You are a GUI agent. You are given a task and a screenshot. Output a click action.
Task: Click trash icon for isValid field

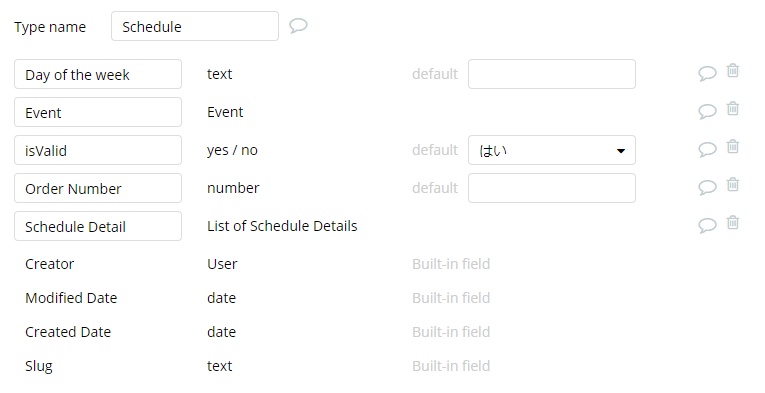click(x=732, y=146)
